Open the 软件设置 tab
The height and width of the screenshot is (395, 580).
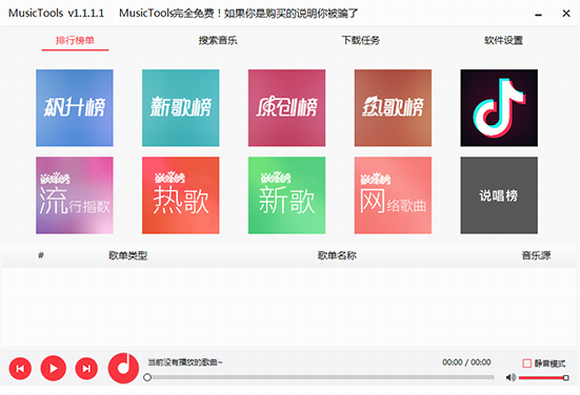(503, 40)
